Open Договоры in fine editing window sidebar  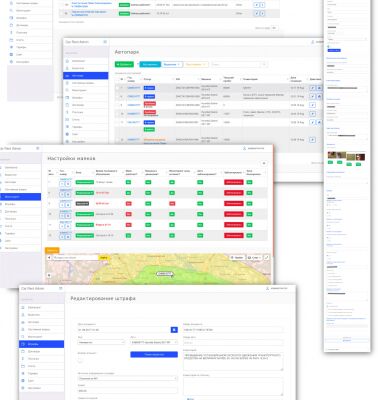(x=34, y=351)
